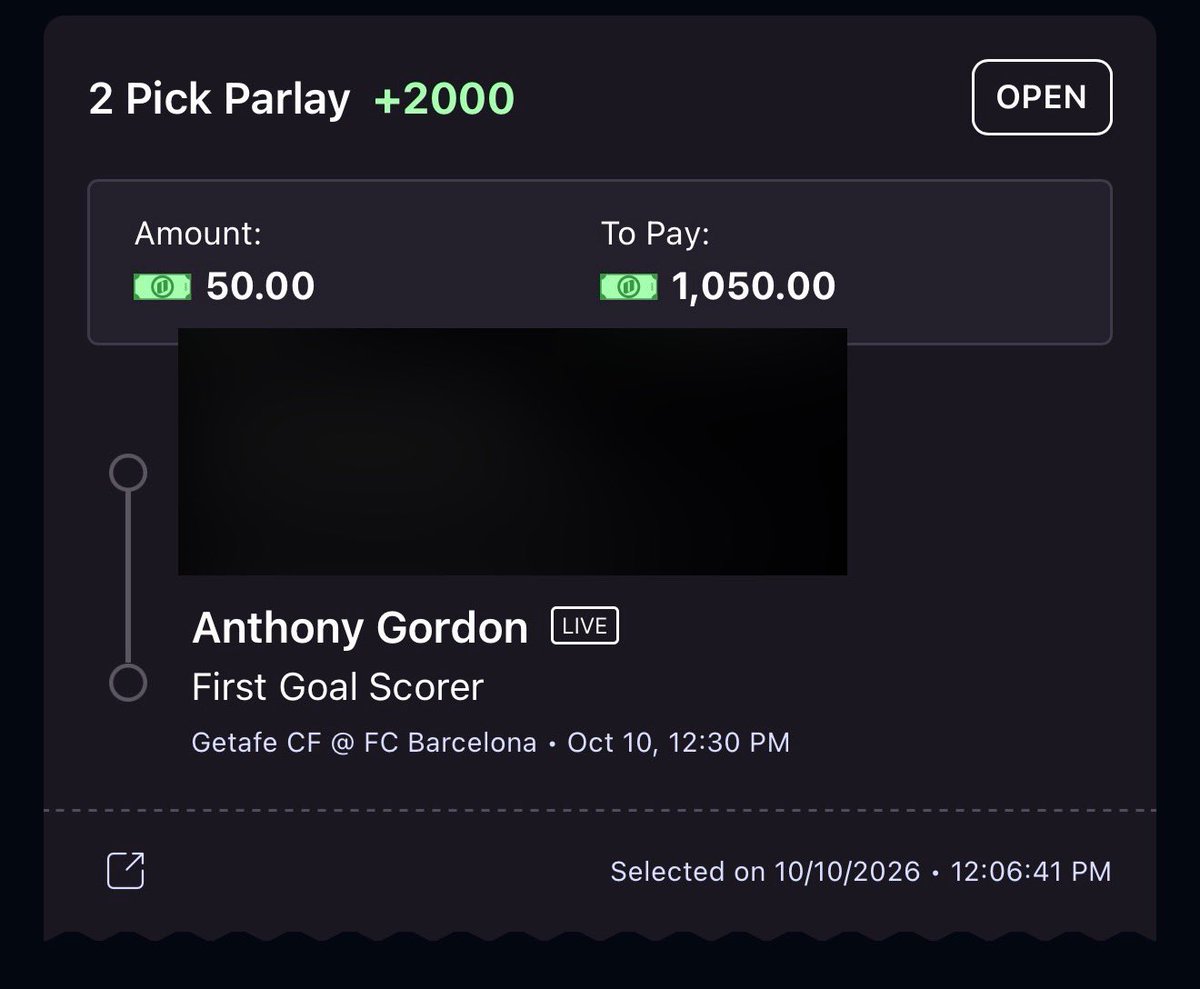
Task: Select the upper parlay leg circle marker
Action: click(x=128, y=473)
